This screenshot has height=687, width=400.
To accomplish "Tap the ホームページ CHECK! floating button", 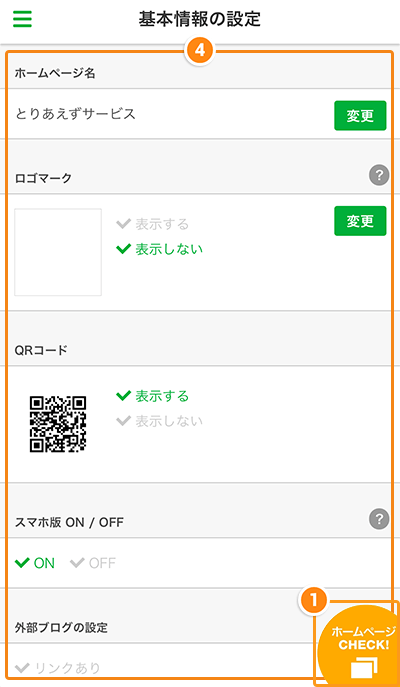I will coord(359,644).
